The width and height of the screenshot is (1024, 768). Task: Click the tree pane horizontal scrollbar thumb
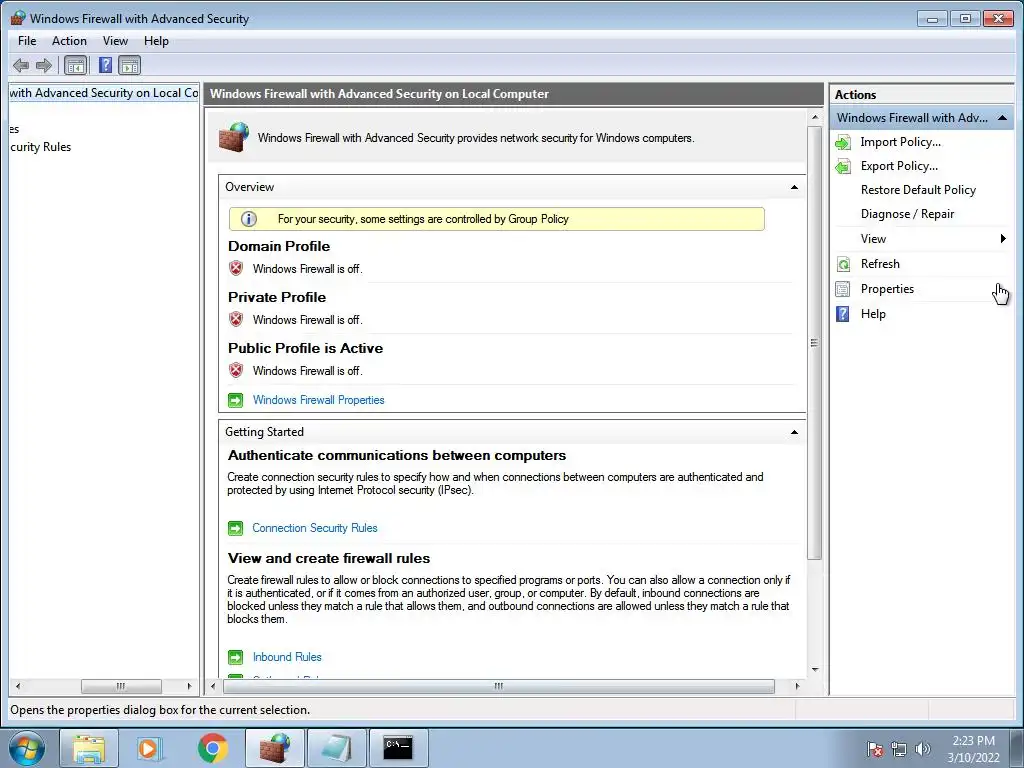[121, 686]
